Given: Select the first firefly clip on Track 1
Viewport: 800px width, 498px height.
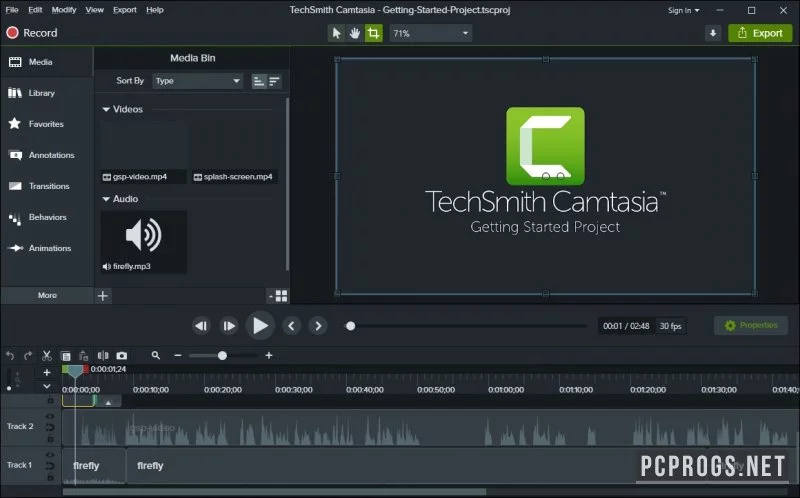Looking at the screenshot, I should pos(94,466).
